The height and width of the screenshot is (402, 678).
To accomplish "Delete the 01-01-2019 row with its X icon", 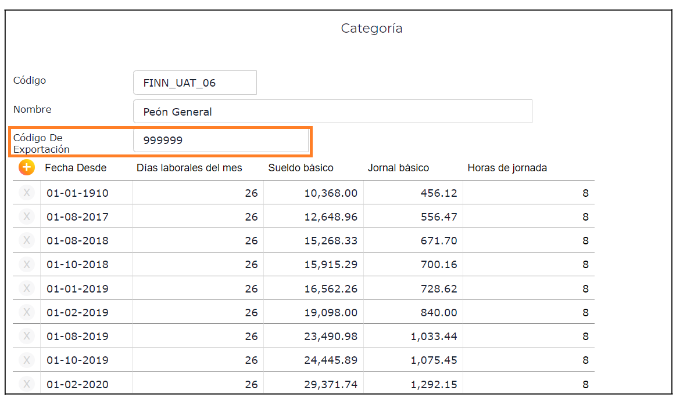I will click(x=27, y=289).
